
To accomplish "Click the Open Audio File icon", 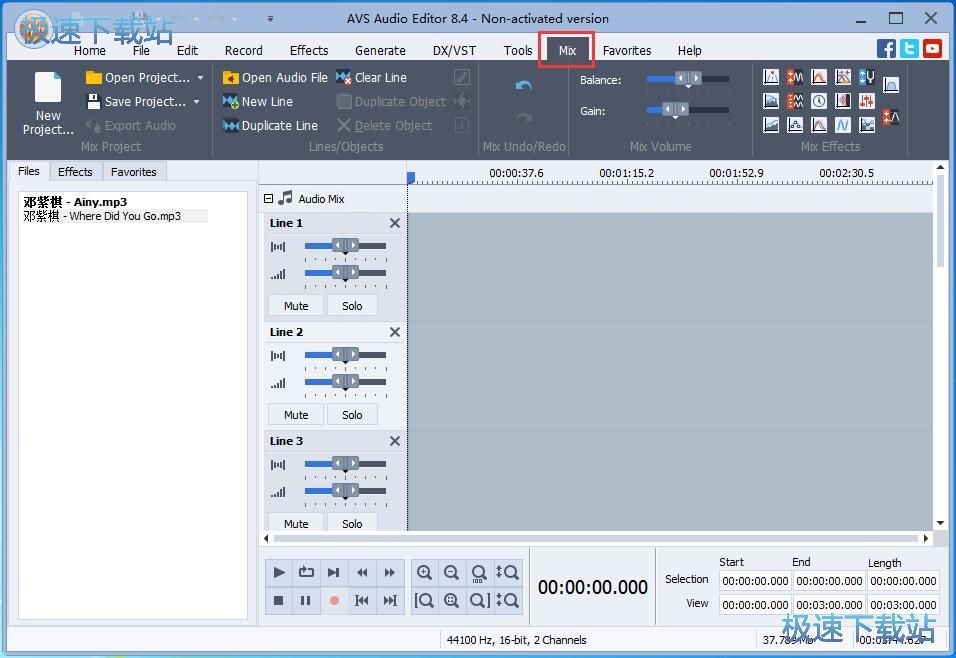I will tap(231, 78).
